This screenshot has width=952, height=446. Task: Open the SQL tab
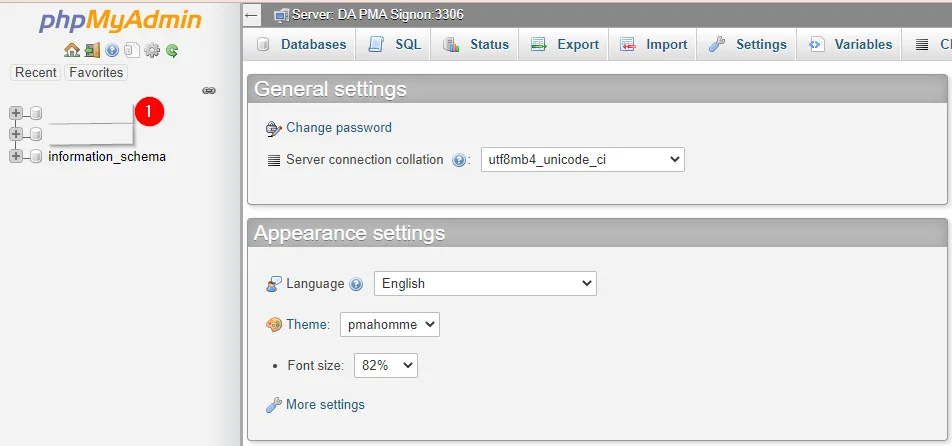(x=395, y=44)
